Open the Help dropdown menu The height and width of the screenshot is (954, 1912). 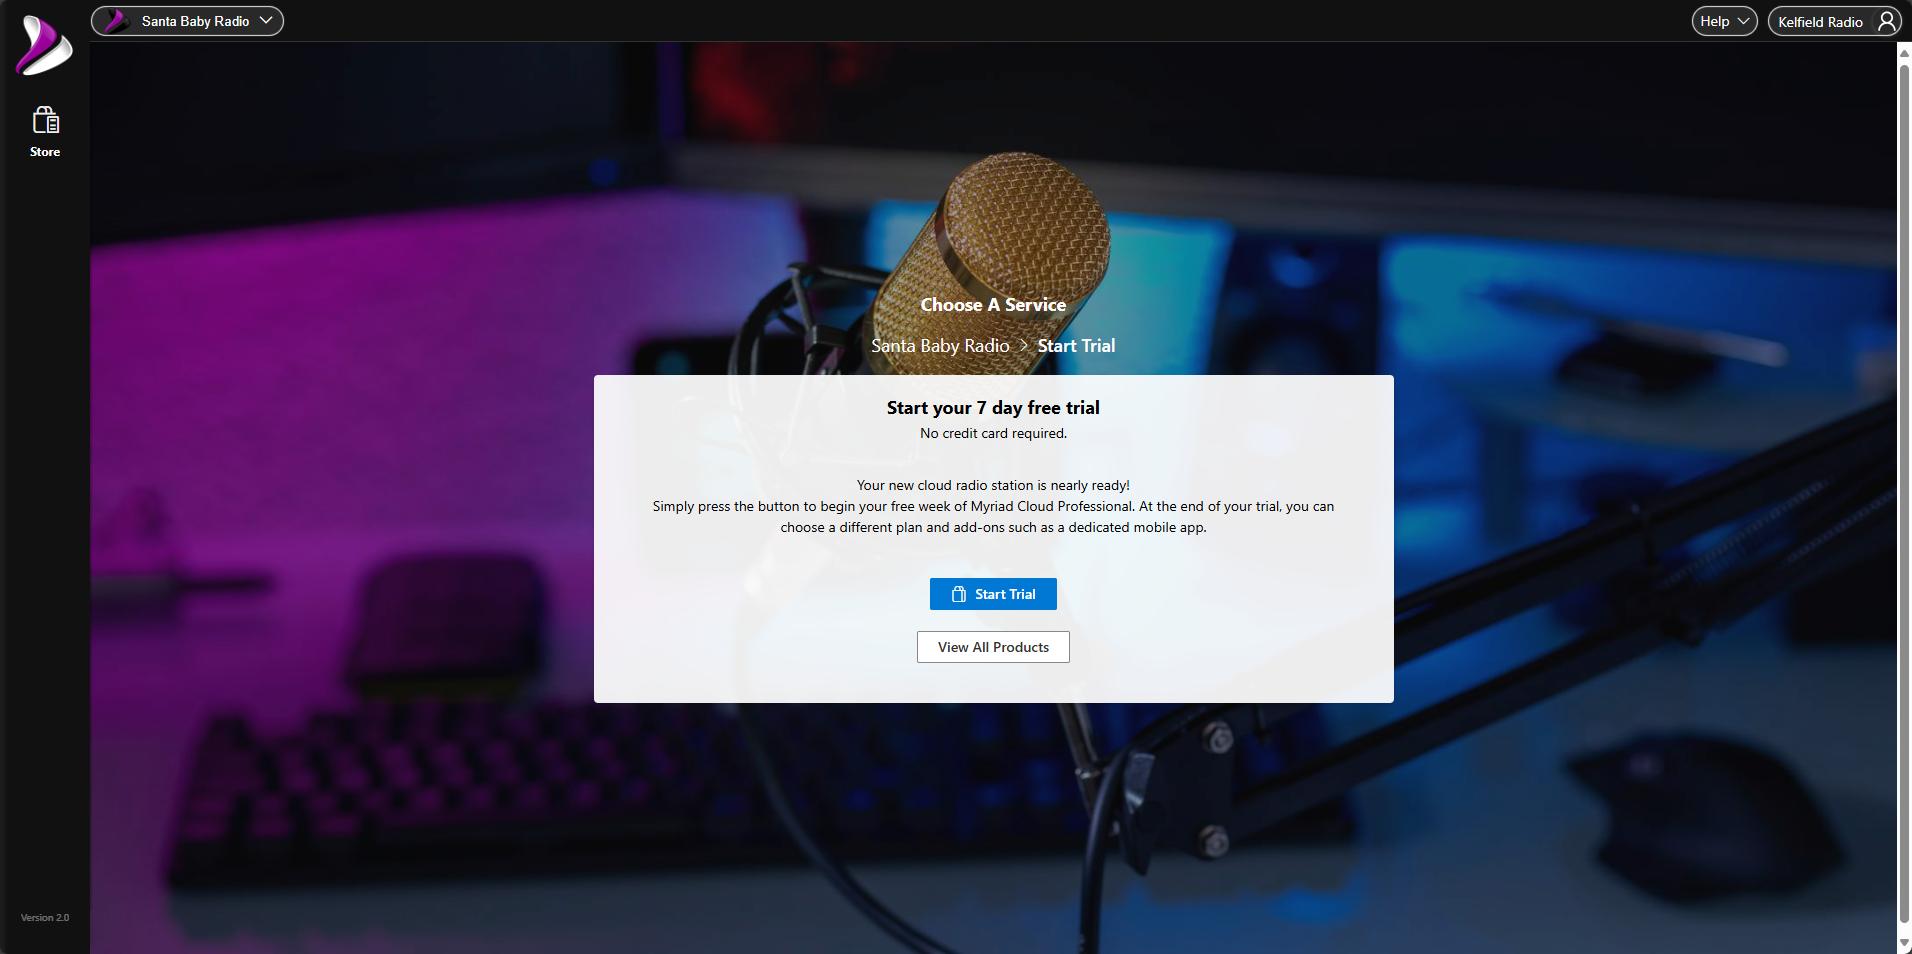click(x=1724, y=21)
